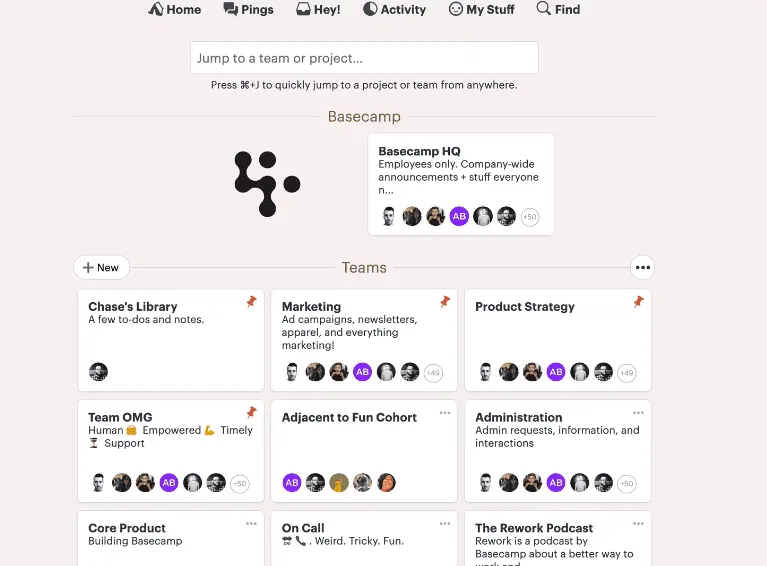767x566 pixels.
Task: Open the On Call card options menu
Action: [445, 523]
